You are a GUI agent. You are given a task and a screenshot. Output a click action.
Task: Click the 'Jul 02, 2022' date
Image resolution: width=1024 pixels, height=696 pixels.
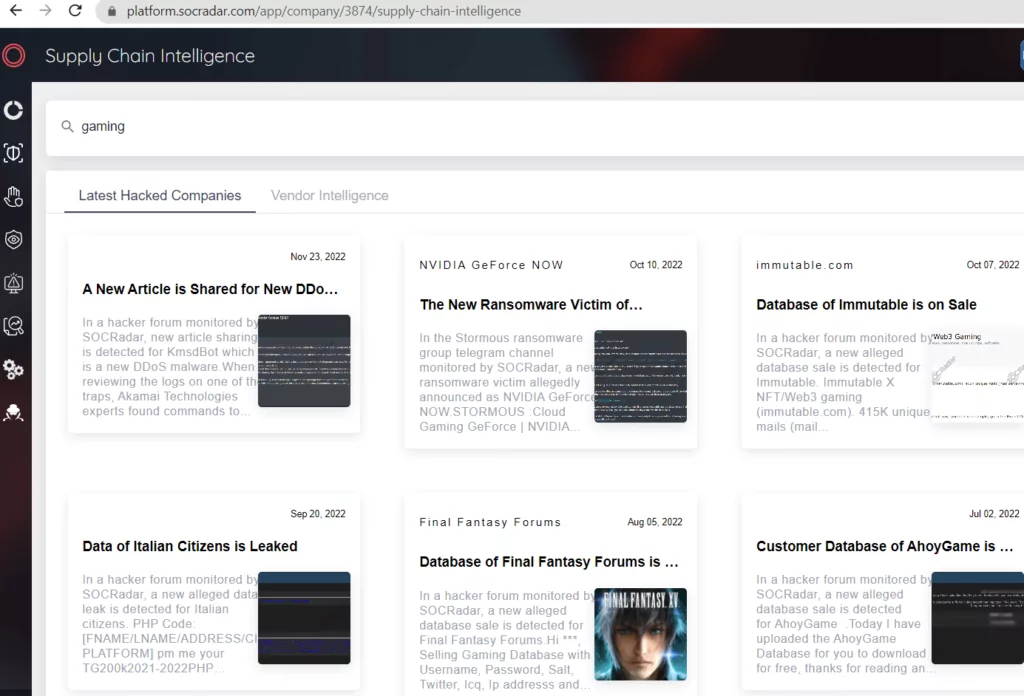(994, 514)
